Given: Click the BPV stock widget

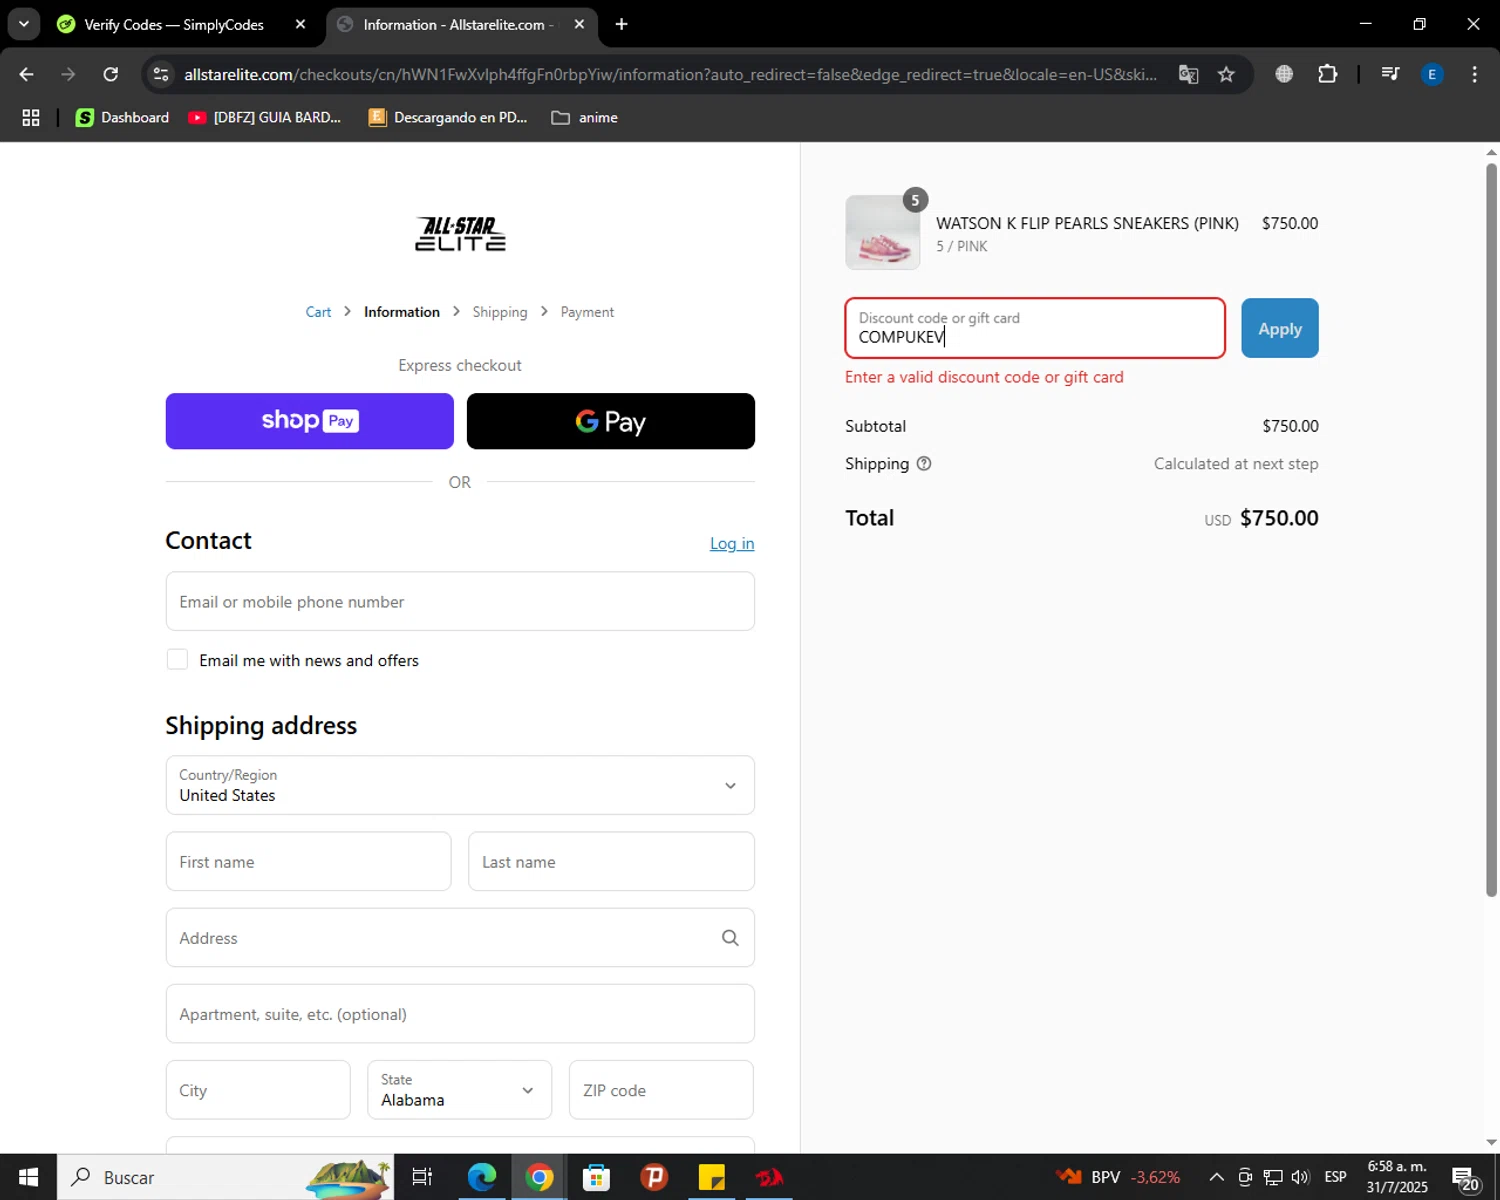Looking at the screenshot, I should point(1118,1177).
